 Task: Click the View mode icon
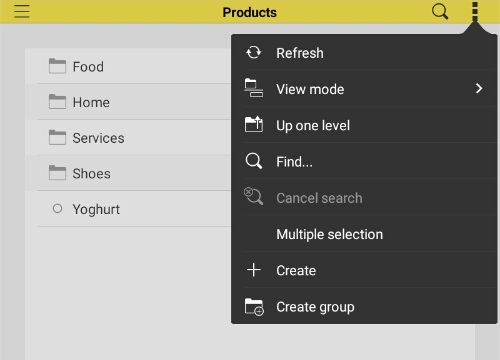click(x=254, y=88)
